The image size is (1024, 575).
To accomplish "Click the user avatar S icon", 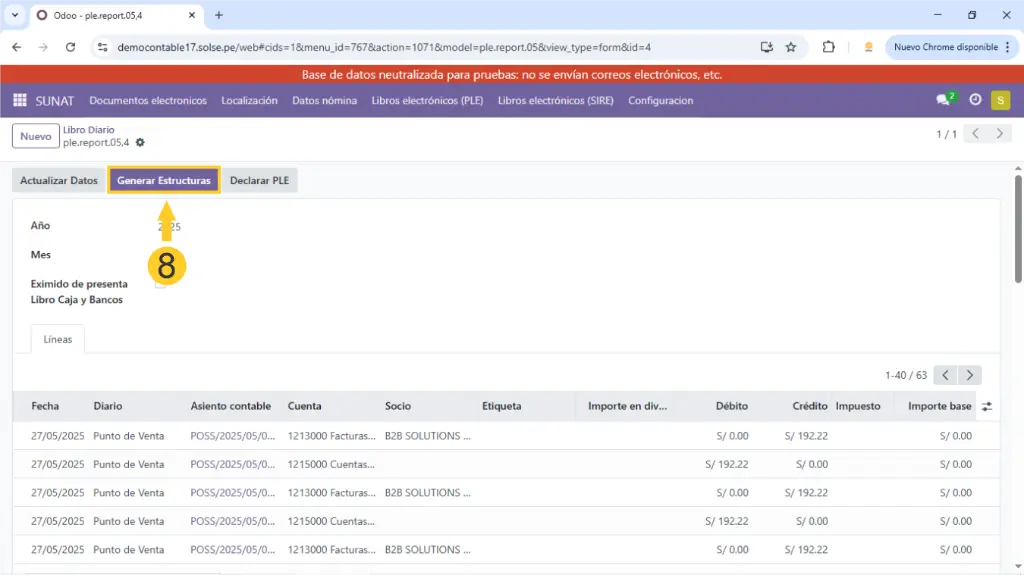I will (1000, 100).
